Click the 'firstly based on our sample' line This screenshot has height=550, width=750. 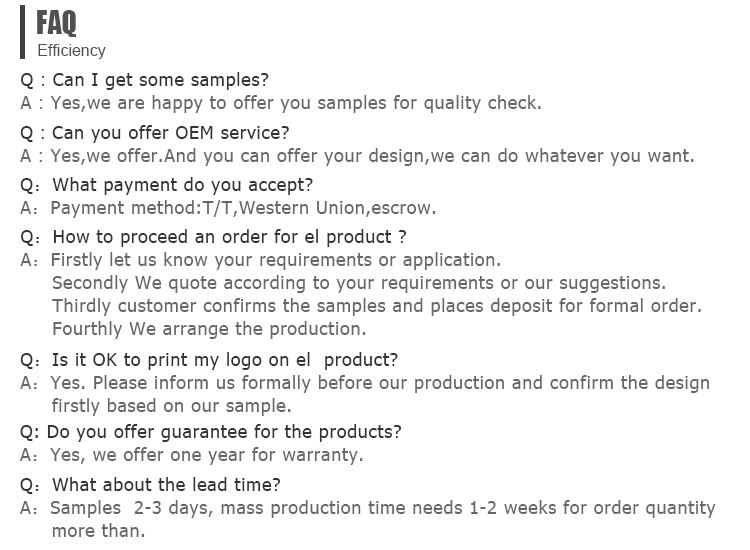tap(171, 406)
